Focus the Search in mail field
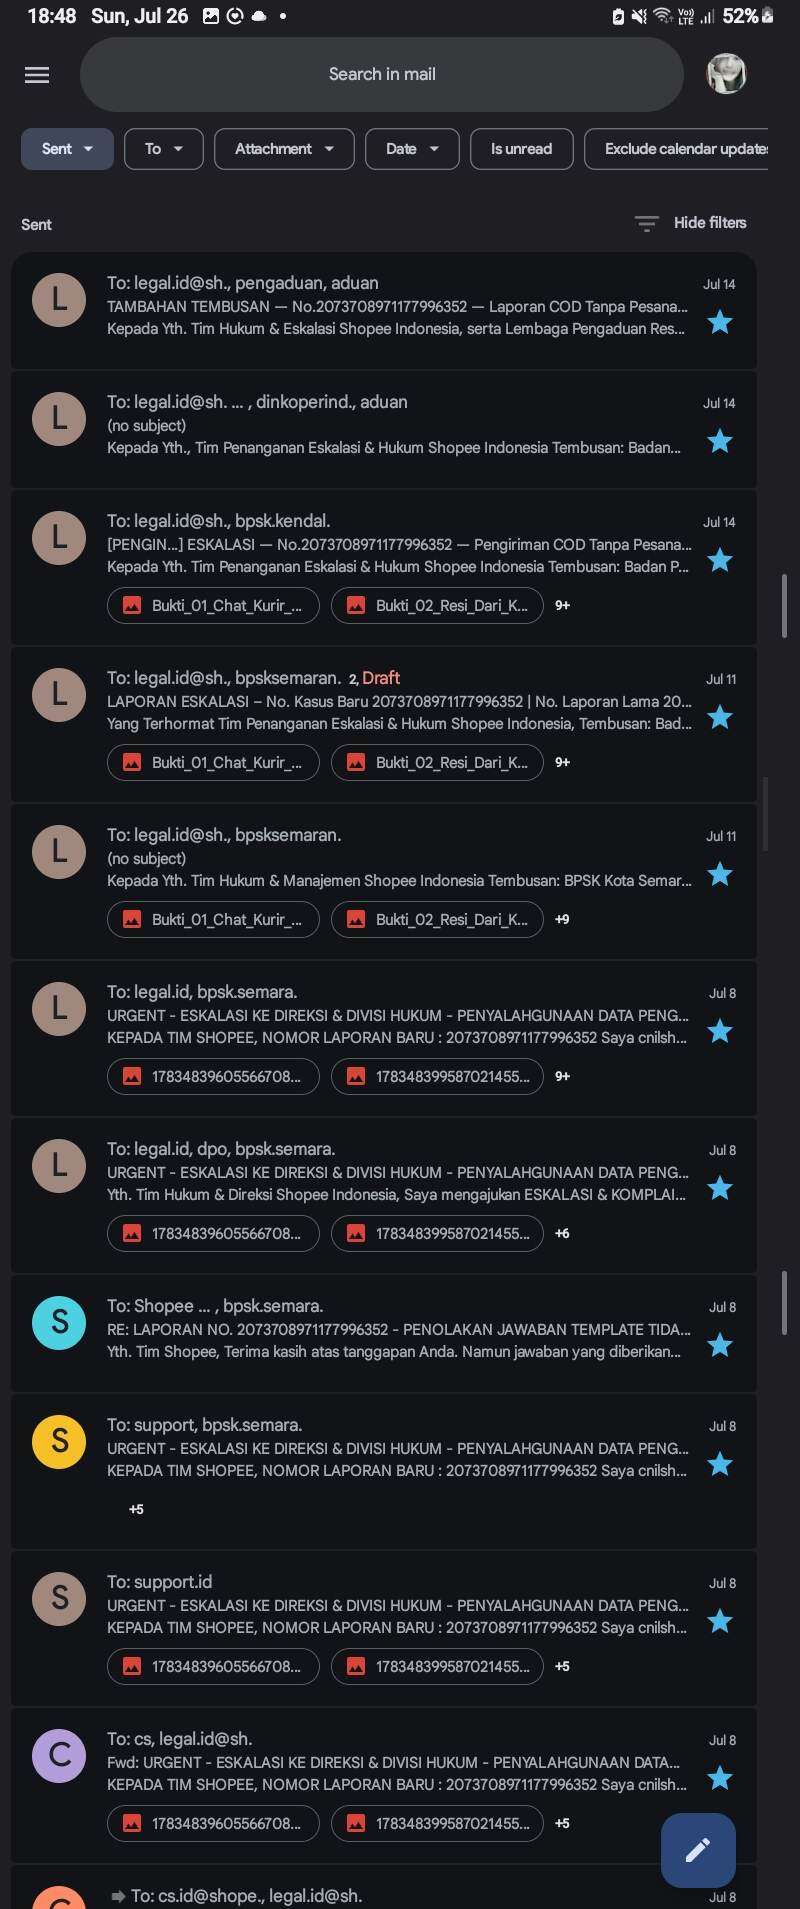The width and height of the screenshot is (800, 1909). click(x=382, y=74)
